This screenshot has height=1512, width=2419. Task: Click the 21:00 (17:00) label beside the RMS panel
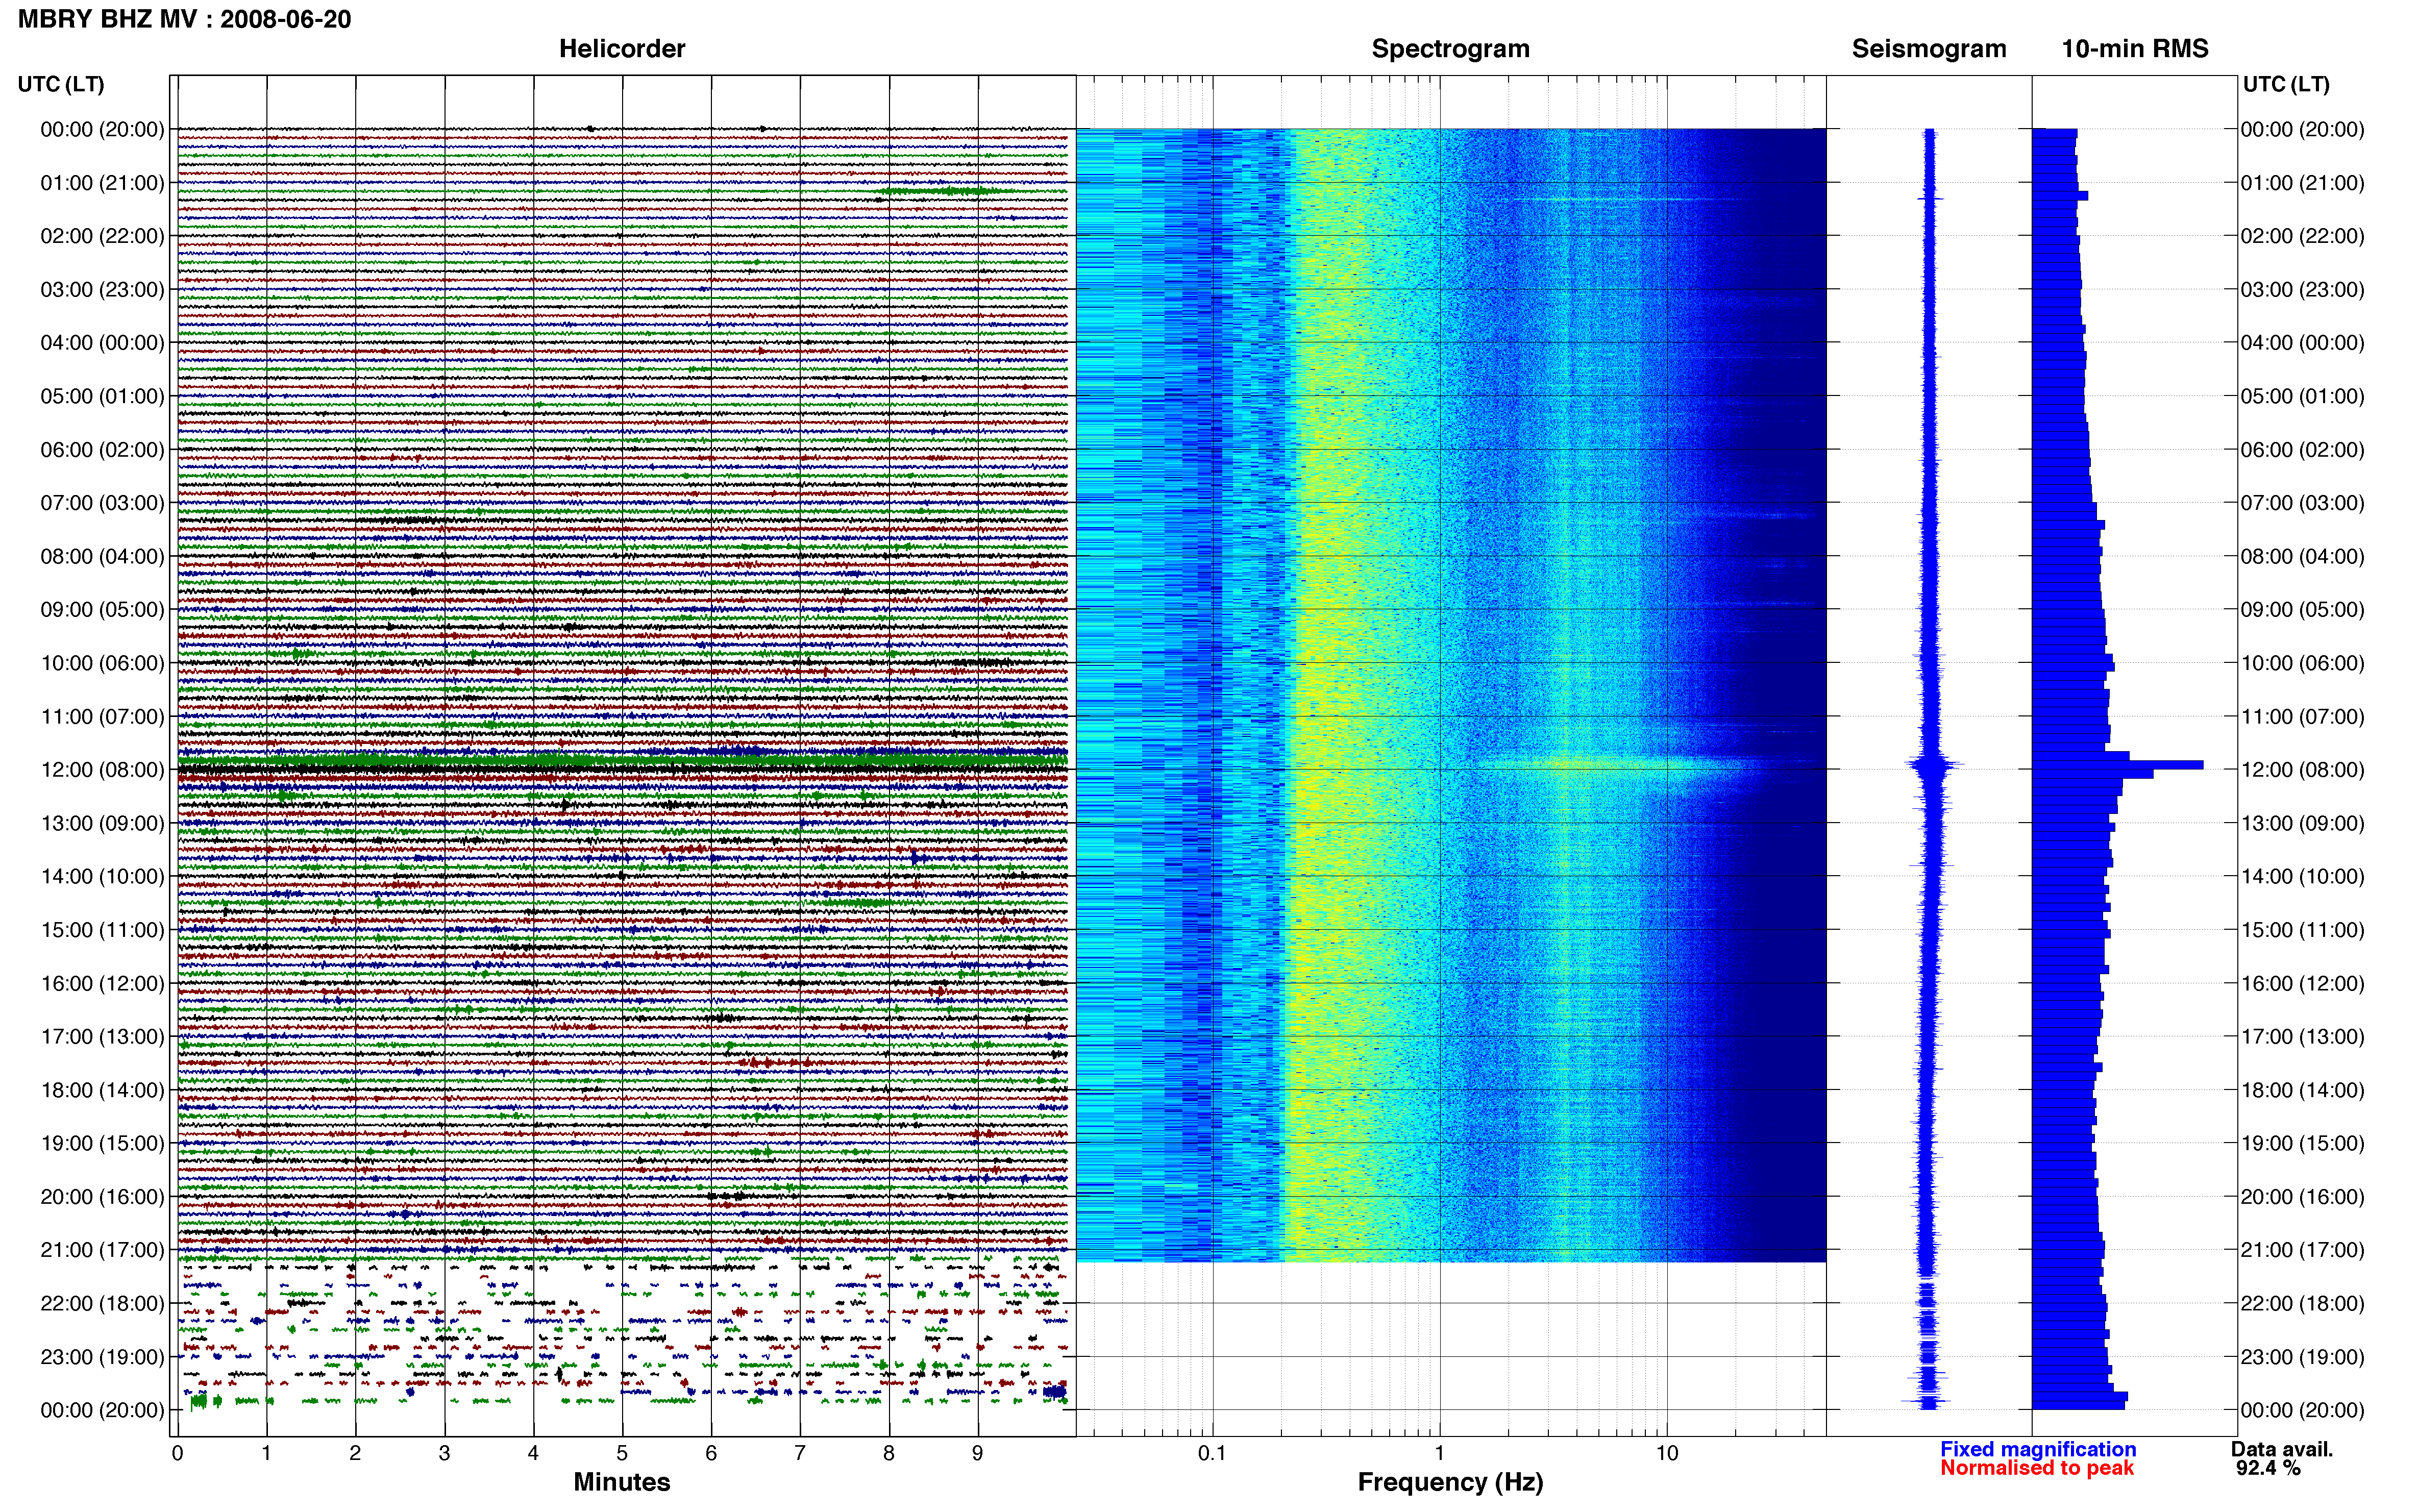(x=2302, y=1250)
